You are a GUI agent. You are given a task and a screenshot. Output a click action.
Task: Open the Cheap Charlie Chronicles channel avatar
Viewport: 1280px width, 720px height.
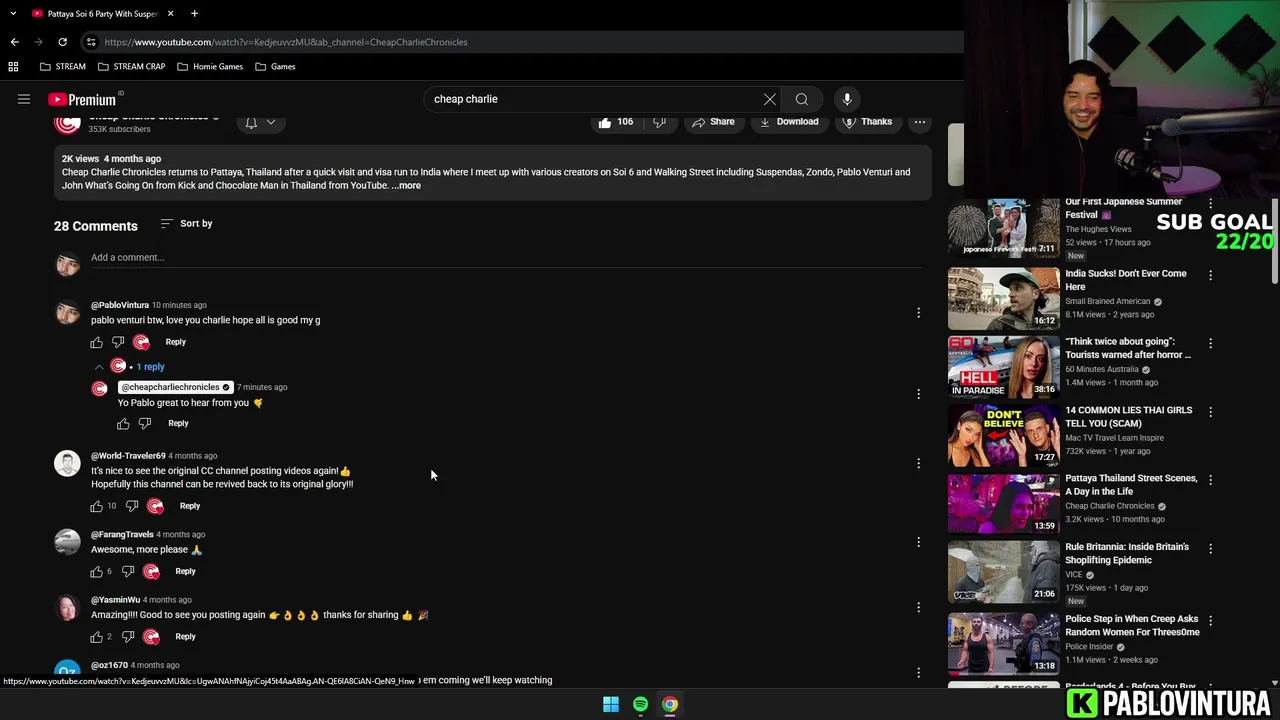point(67,123)
